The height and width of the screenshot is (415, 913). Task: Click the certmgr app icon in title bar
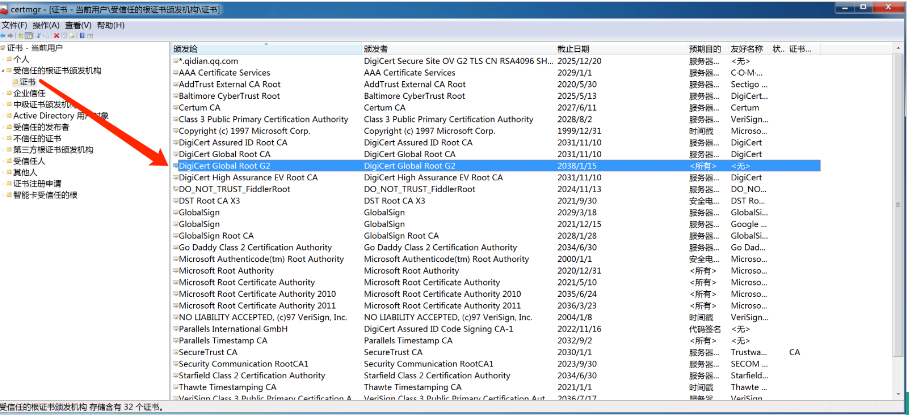(4, 10)
